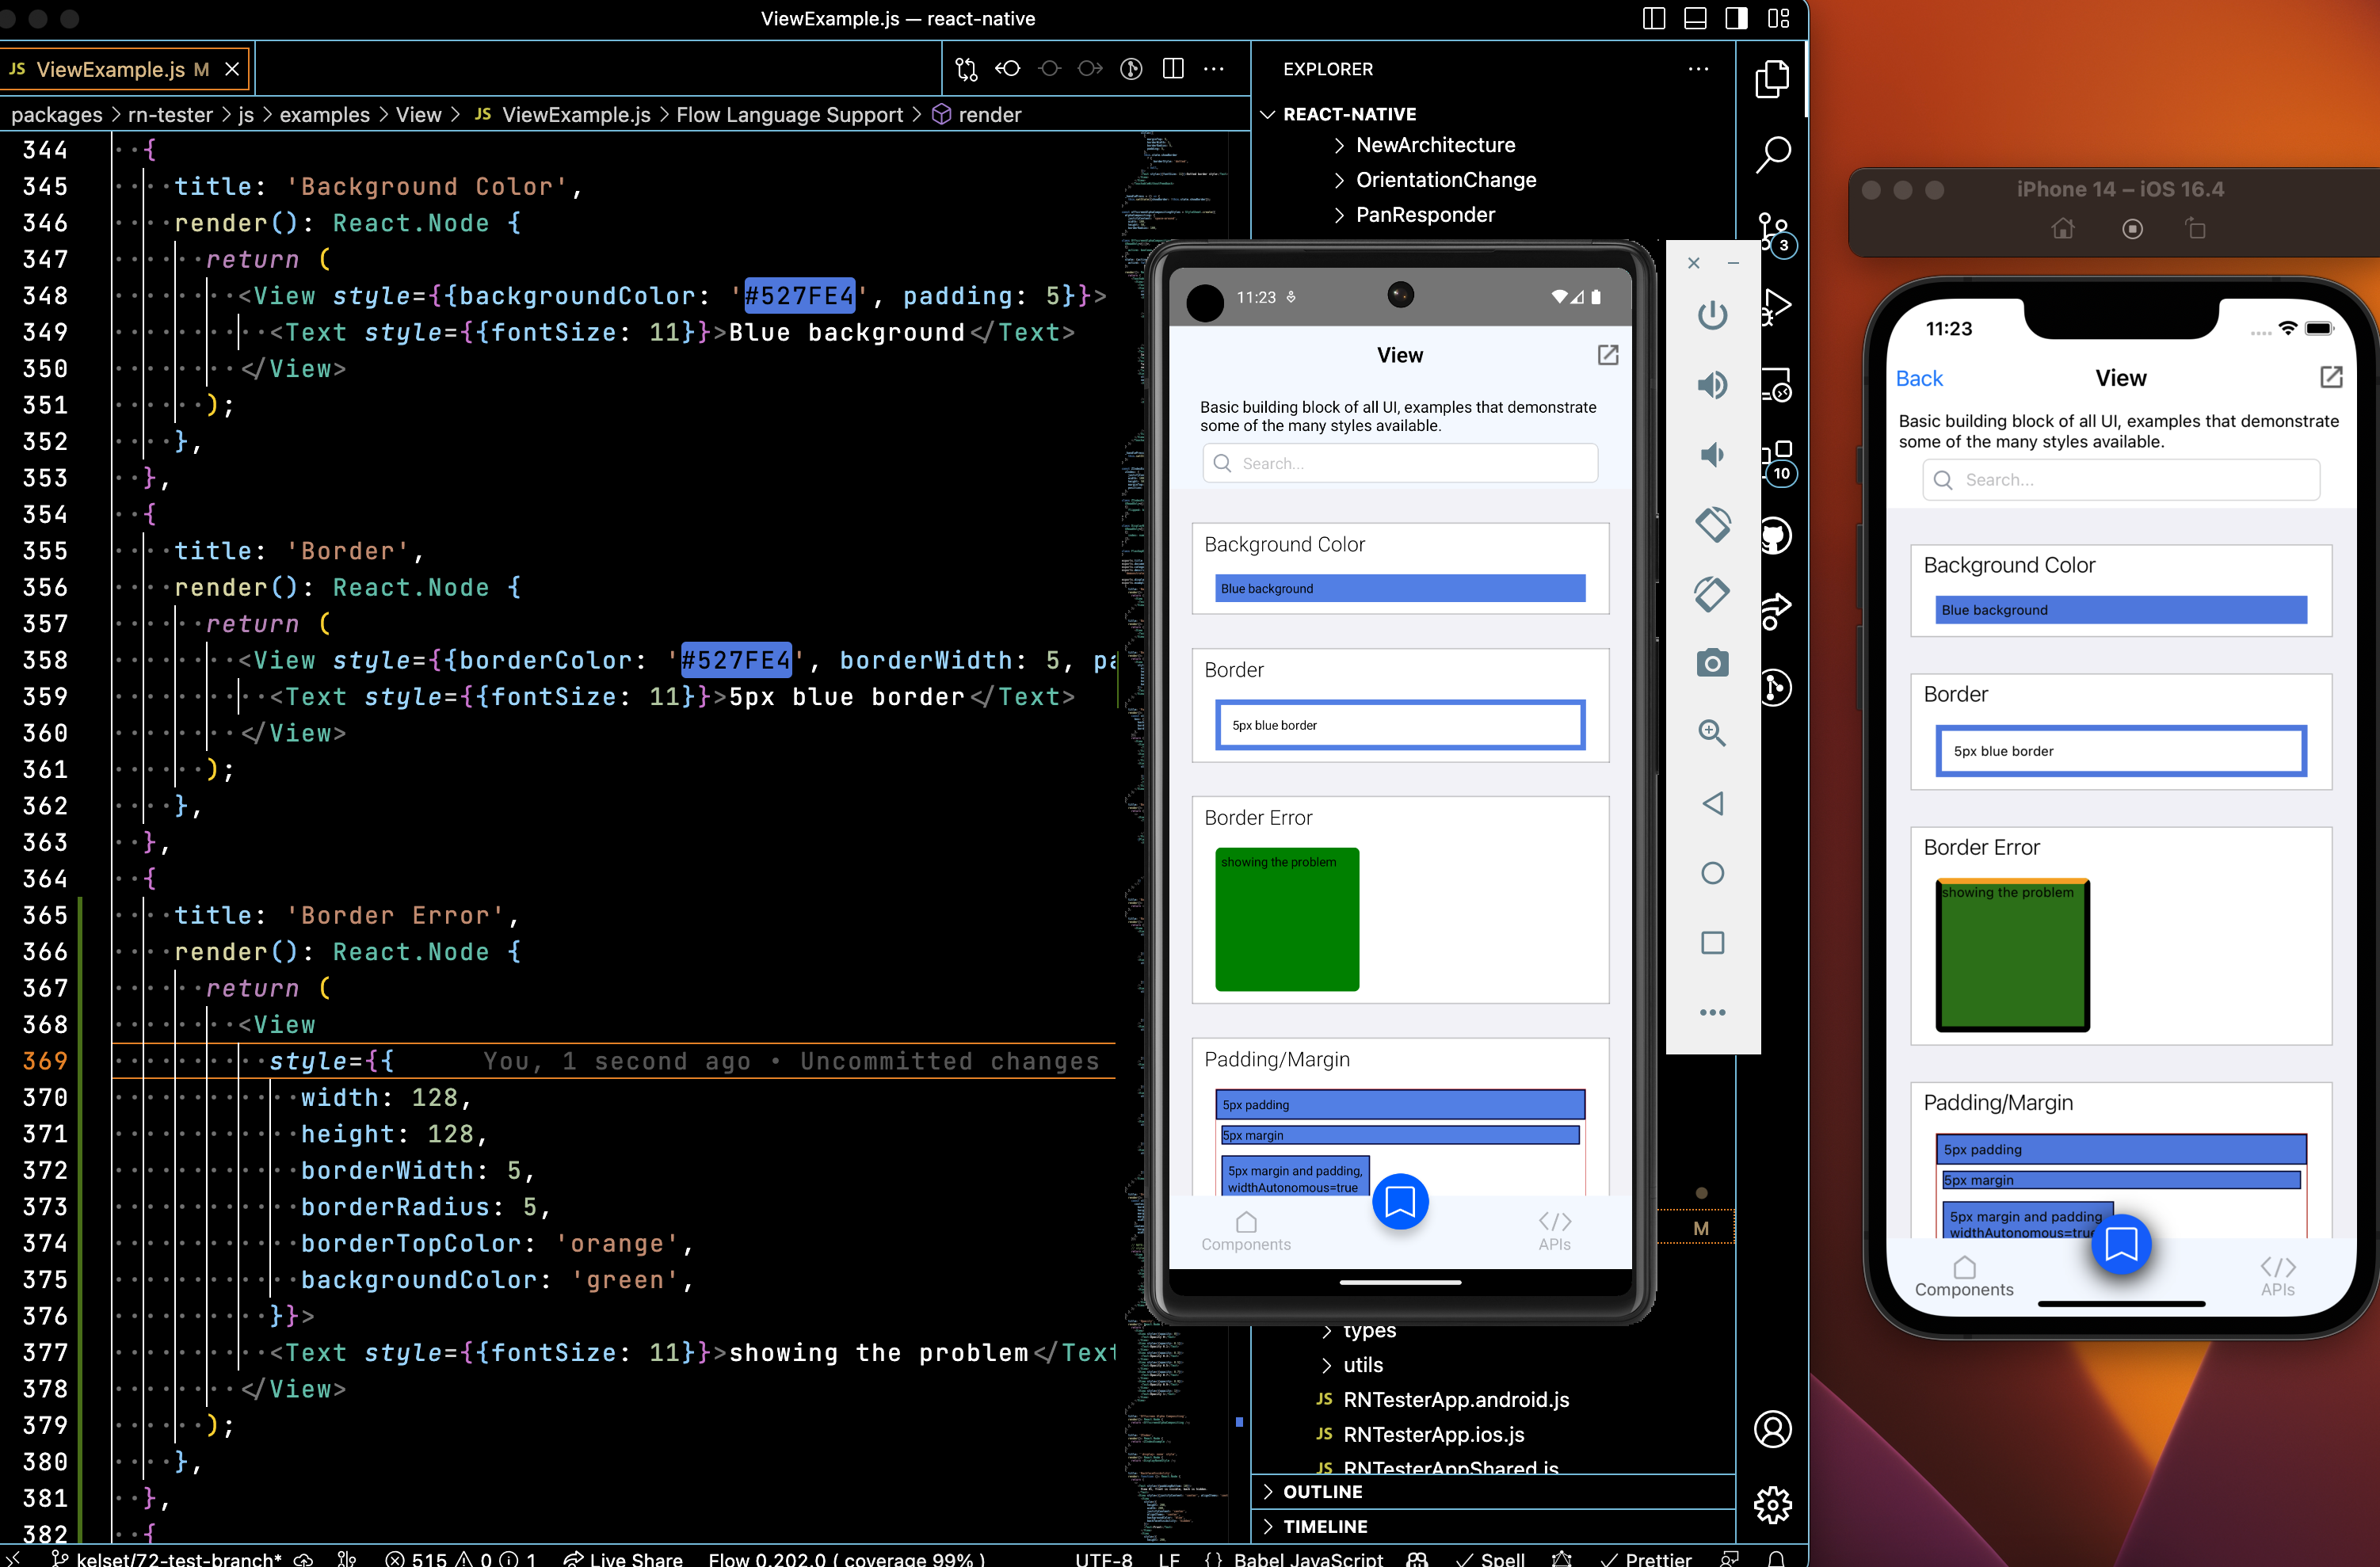Open the Flow Language Support breadcrumb
This screenshot has width=2380, height=1567.
coord(789,114)
